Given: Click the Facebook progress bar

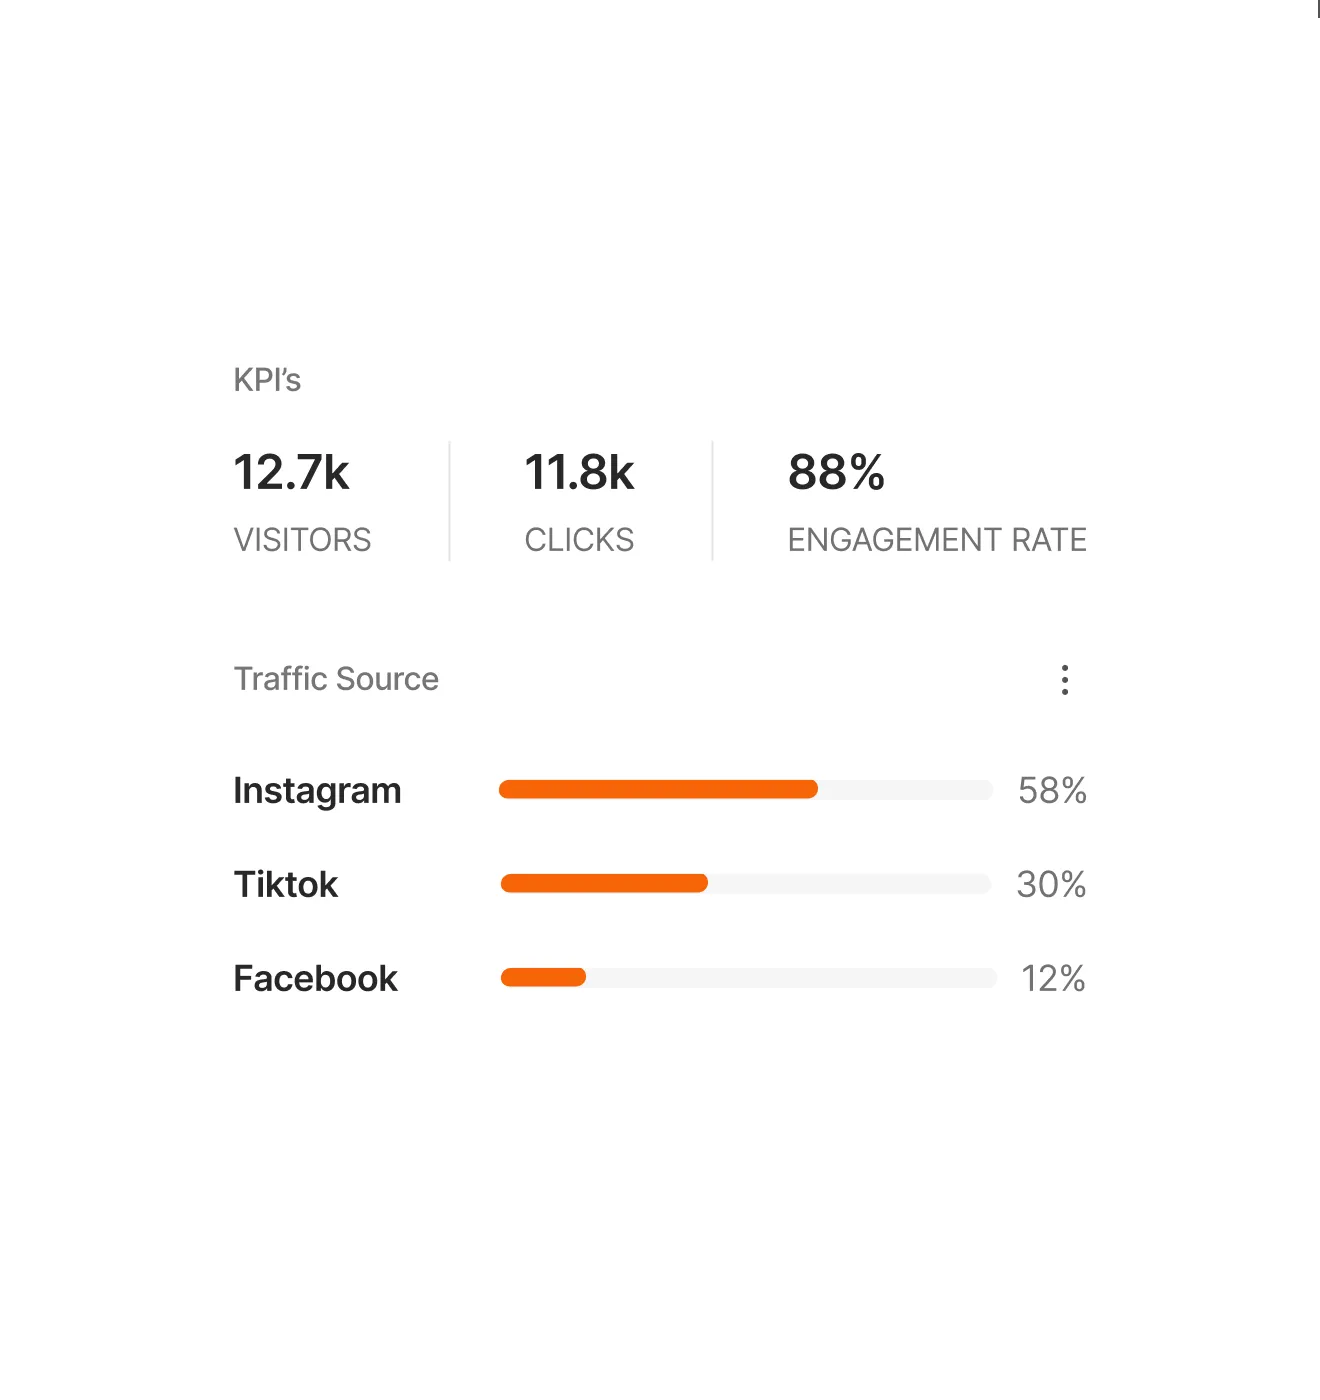Looking at the screenshot, I should pyautogui.click(x=749, y=977).
